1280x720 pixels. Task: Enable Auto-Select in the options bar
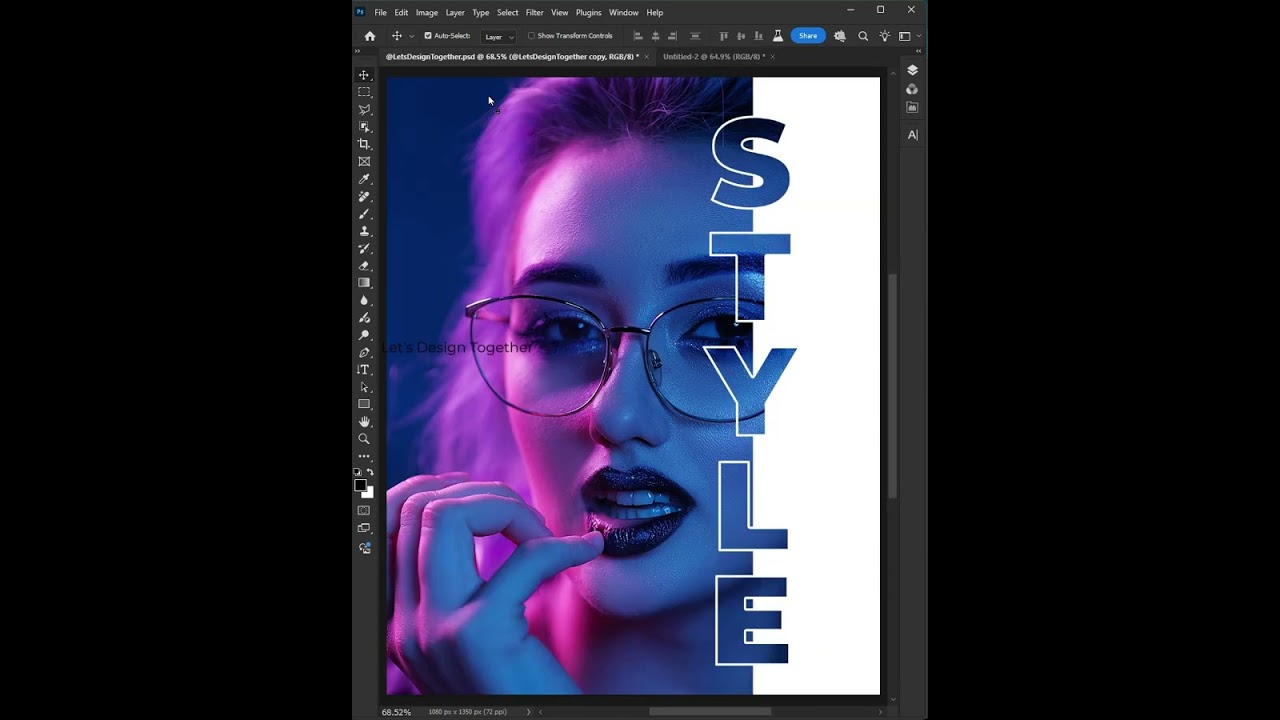pyautogui.click(x=428, y=35)
